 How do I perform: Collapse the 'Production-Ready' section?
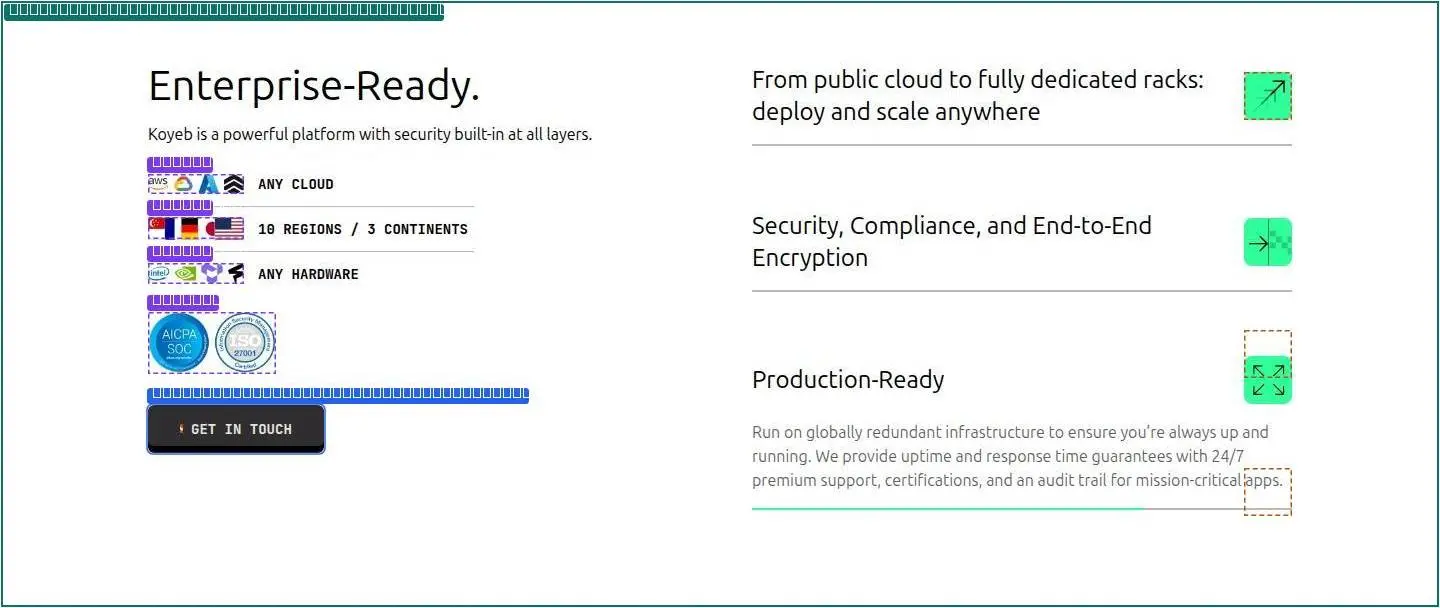[1022, 380]
